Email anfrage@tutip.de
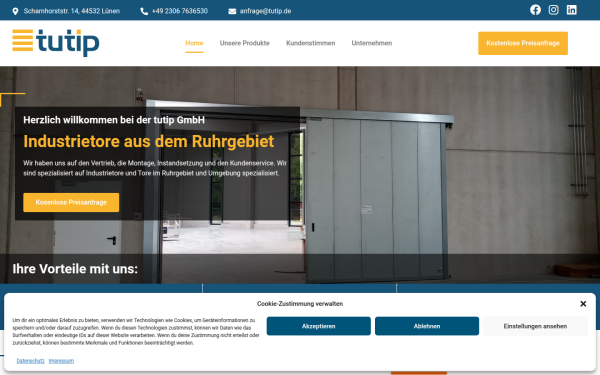This screenshot has height=375, width=600. point(265,11)
